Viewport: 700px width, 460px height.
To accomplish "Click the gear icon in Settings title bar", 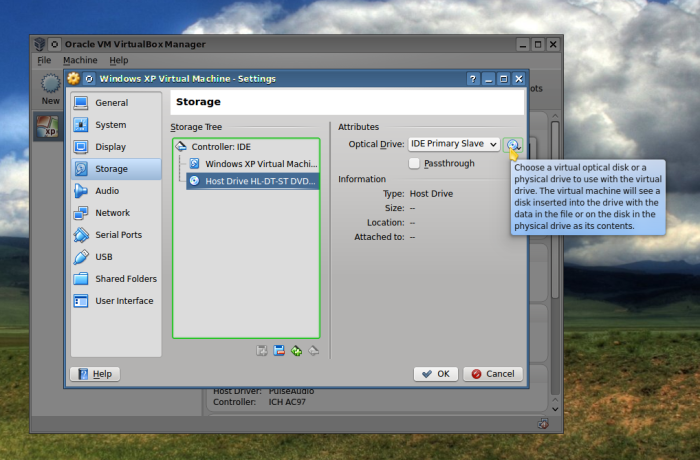I will (73, 79).
